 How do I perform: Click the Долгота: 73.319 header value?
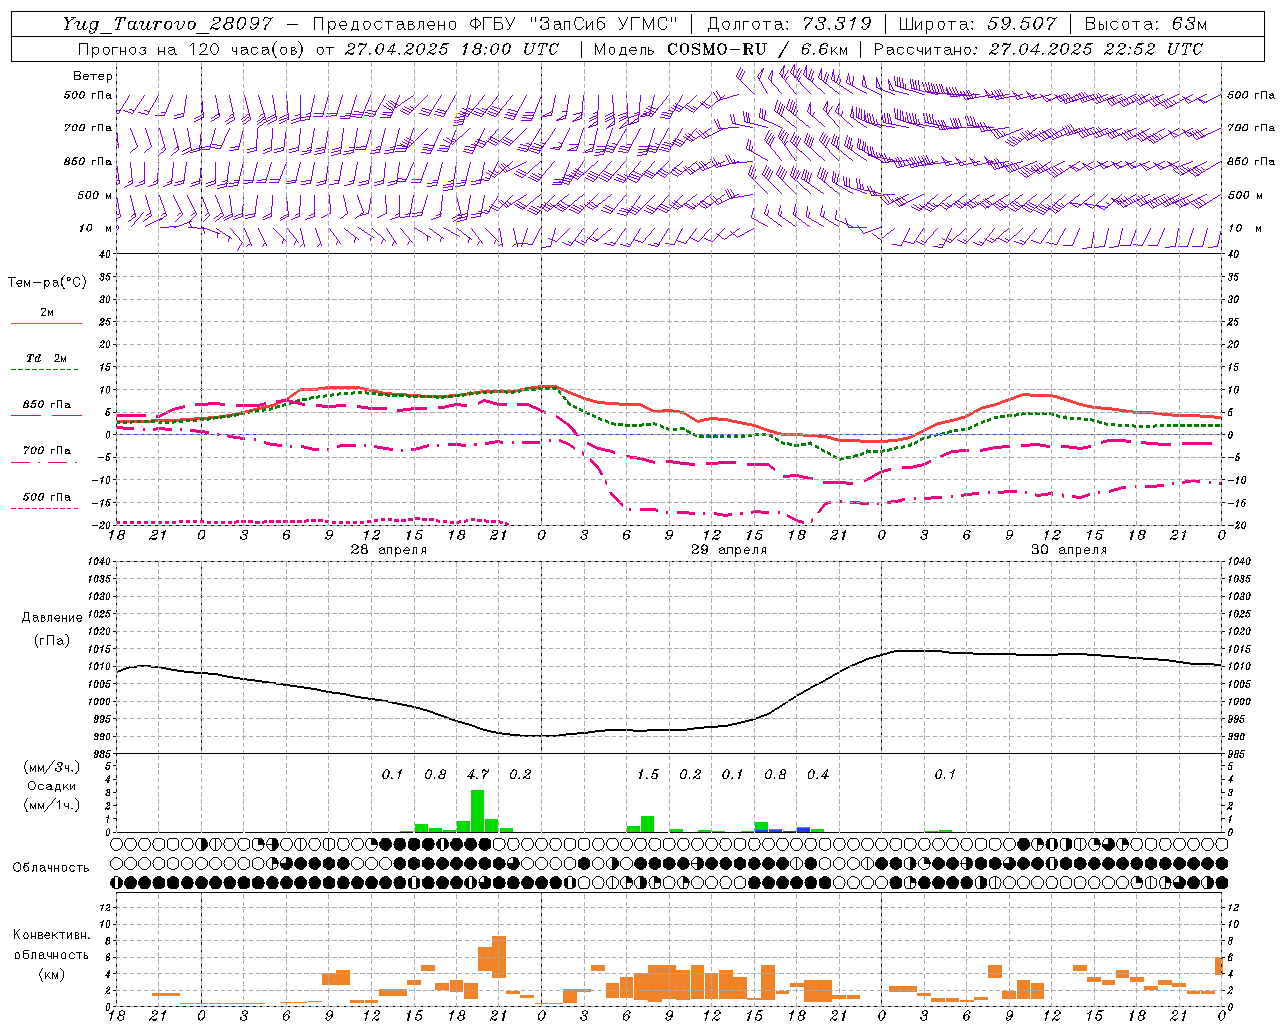789,24
